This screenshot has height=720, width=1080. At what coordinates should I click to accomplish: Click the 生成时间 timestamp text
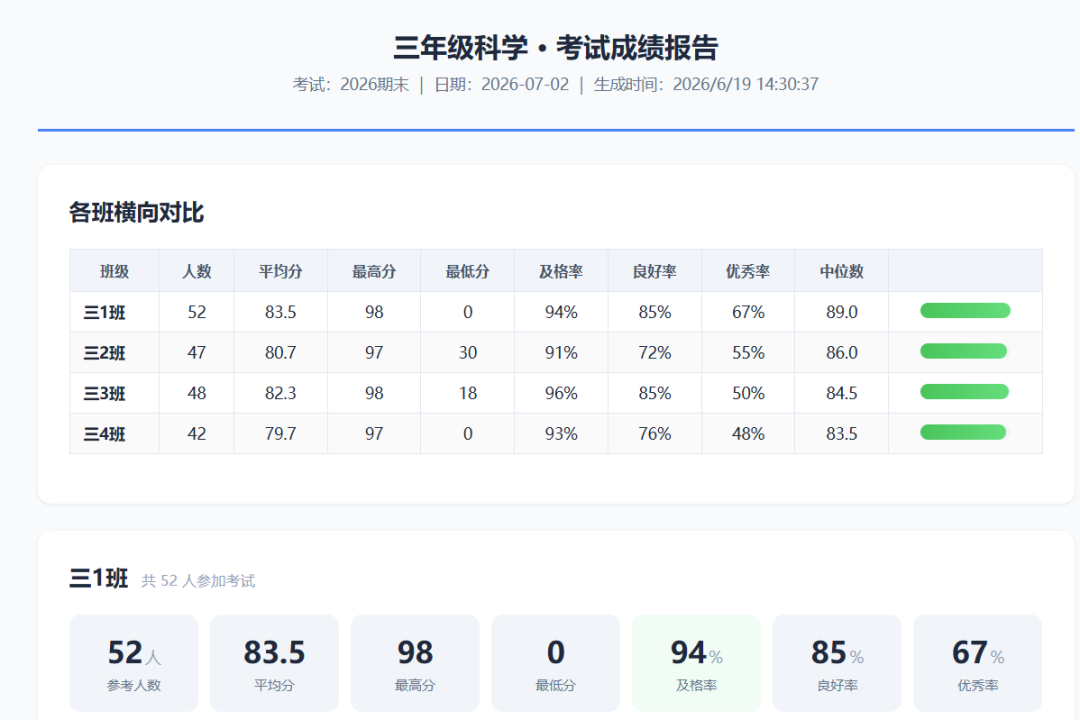pos(706,85)
